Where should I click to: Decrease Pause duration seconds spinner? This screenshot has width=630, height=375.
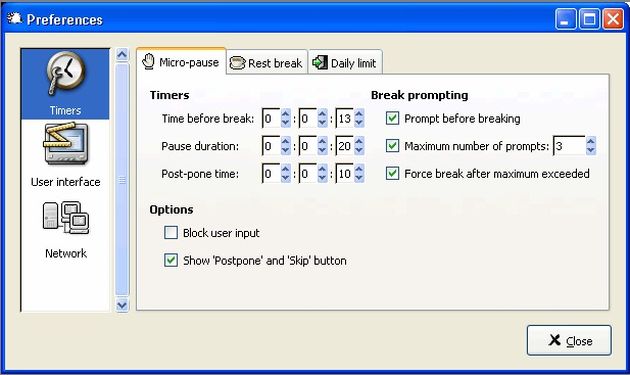(x=359, y=151)
